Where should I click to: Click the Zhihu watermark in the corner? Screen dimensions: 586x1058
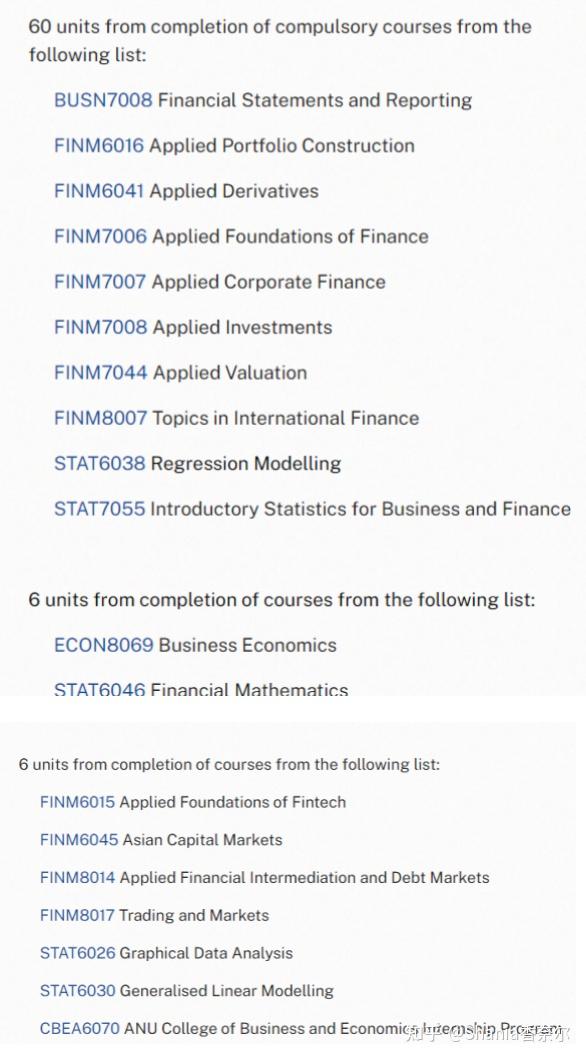pos(489,1032)
